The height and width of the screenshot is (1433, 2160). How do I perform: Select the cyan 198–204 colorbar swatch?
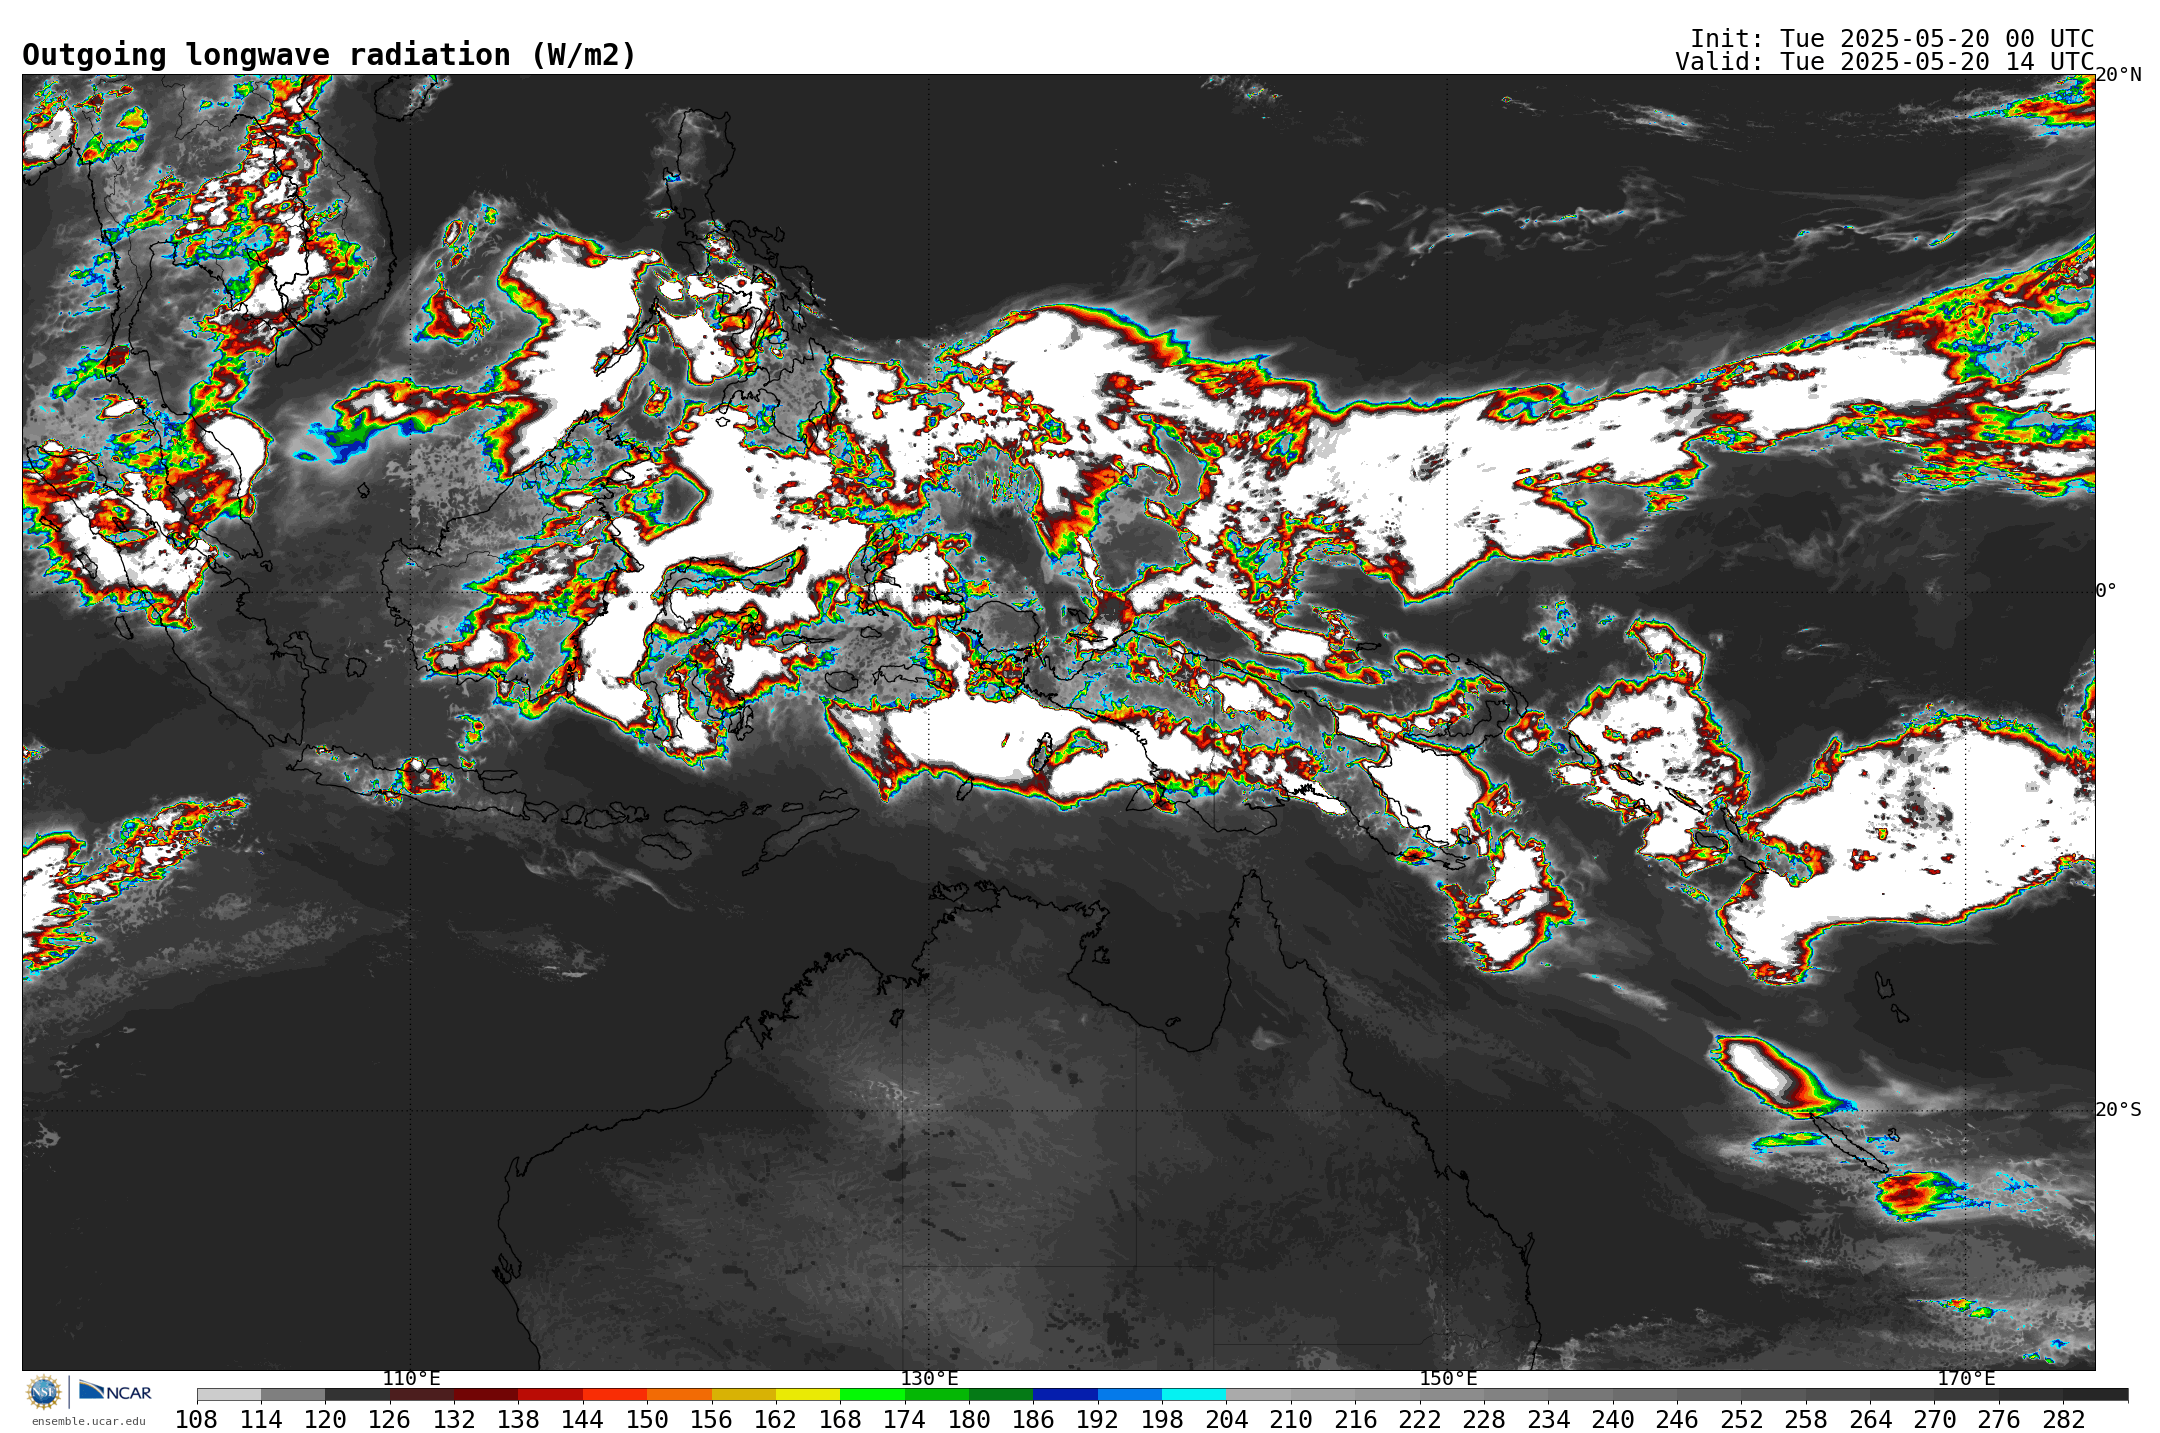click(x=1194, y=1395)
